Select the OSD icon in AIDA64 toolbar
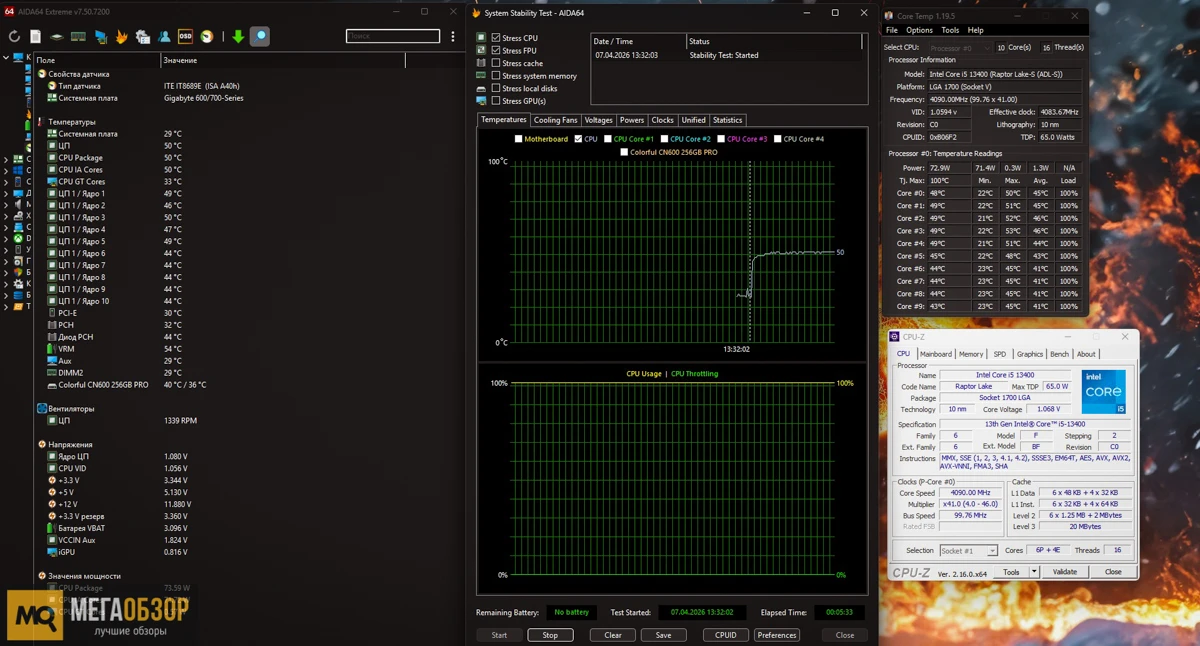1200x646 pixels. pos(186,35)
